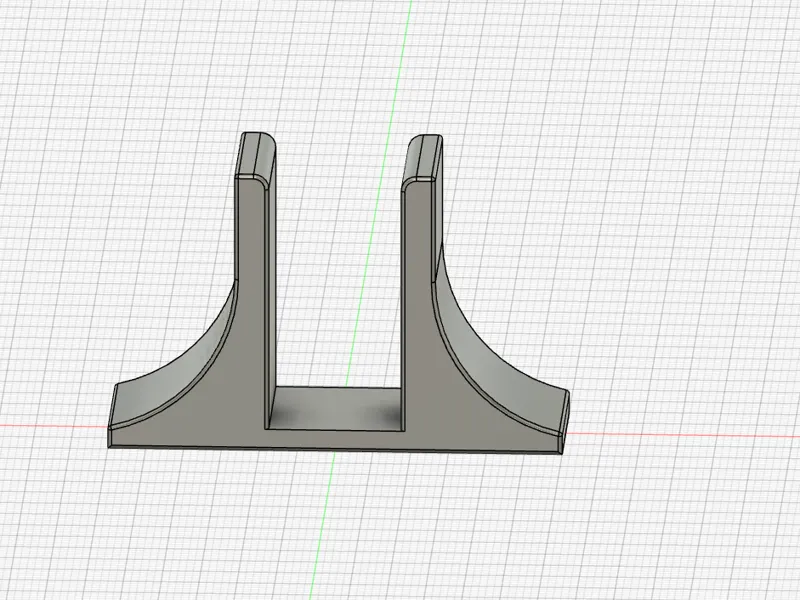The image size is (800, 600).
Task: Select the rounded top face of right upright
Action: [422, 157]
